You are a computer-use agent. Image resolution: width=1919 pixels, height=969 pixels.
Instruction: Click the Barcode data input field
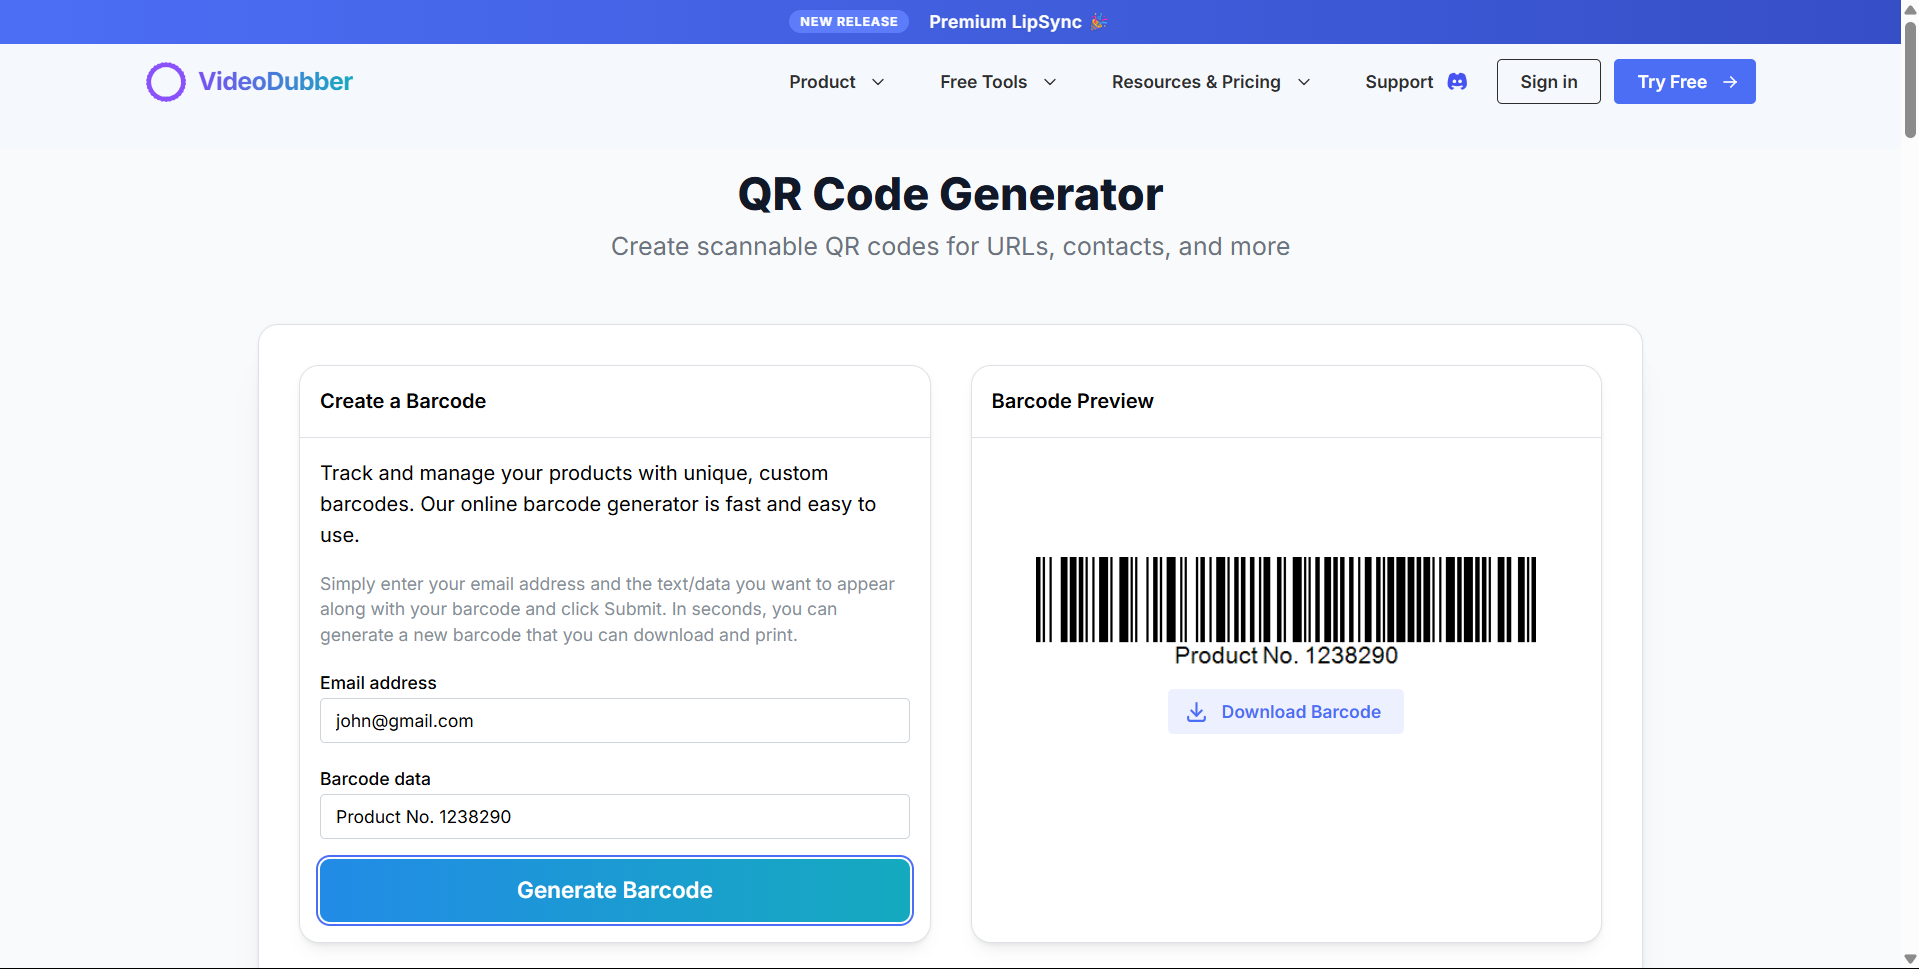614,816
